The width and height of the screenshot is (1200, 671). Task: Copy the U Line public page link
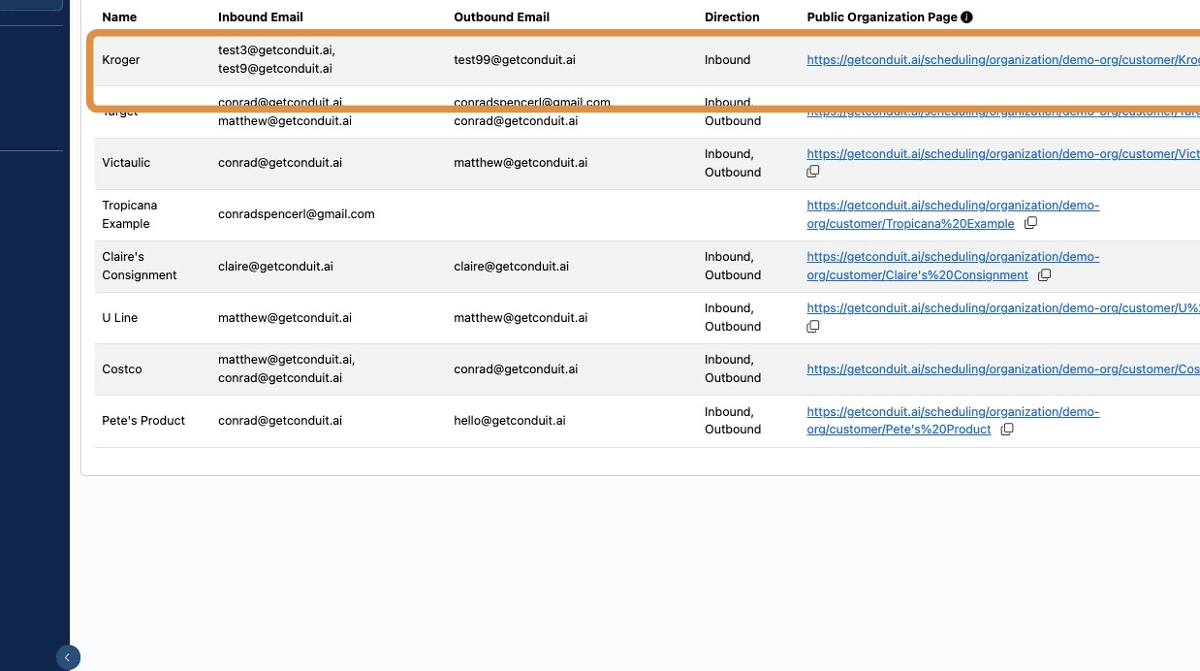813,326
